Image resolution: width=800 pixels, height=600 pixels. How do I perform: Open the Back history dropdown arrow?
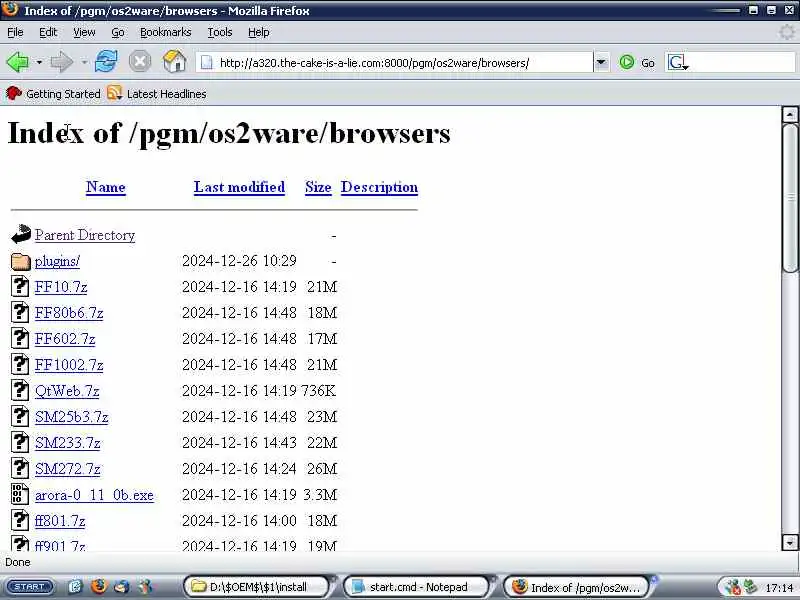click(x=39, y=63)
